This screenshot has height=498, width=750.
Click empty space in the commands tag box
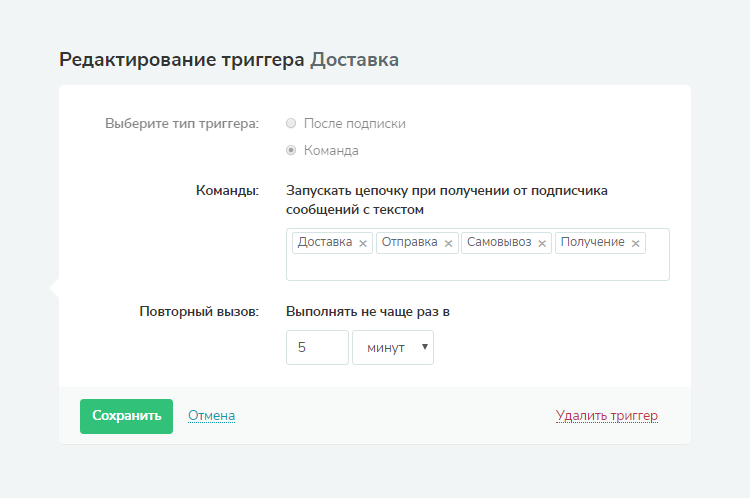click(477, 267)
